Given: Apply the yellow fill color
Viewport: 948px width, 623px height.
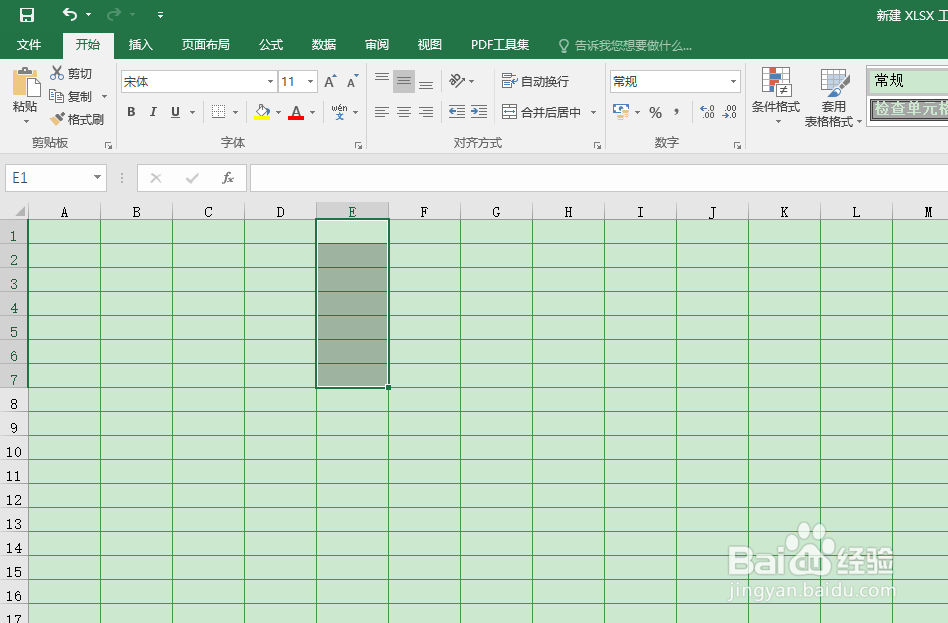Looking at the screenshot, I should click(x=262, y=112).
